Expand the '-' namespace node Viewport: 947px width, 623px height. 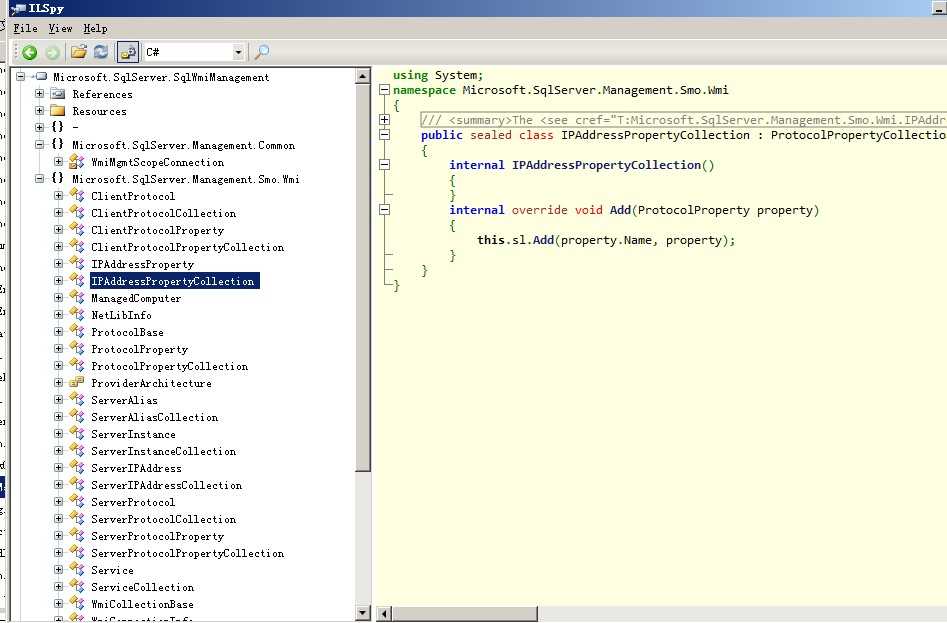pos(39,127)
